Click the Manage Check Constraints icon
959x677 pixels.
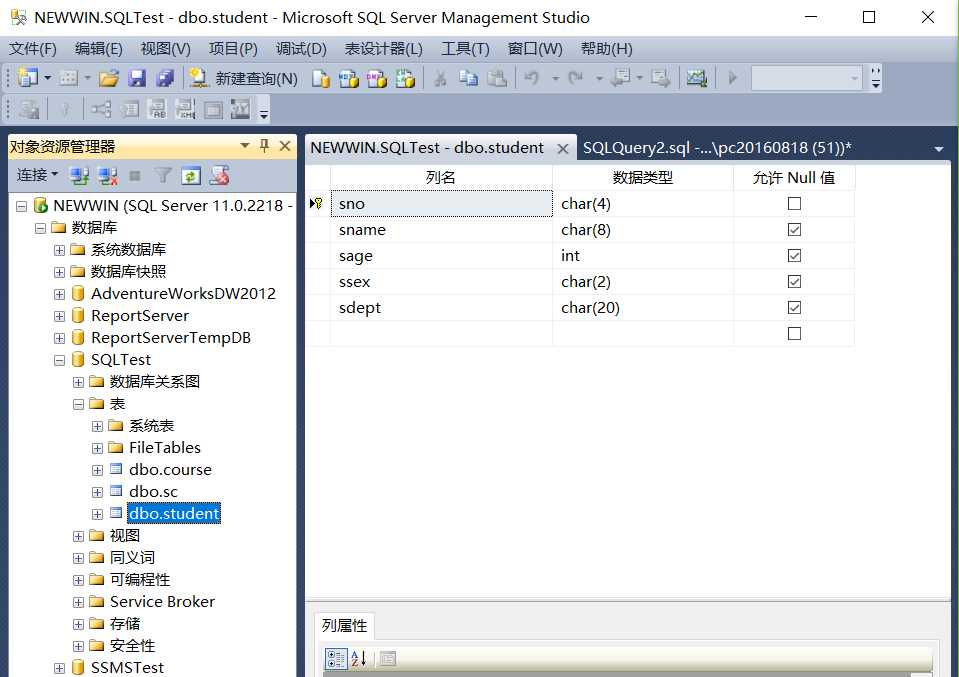pyautogui.click(x=213, y=110)
